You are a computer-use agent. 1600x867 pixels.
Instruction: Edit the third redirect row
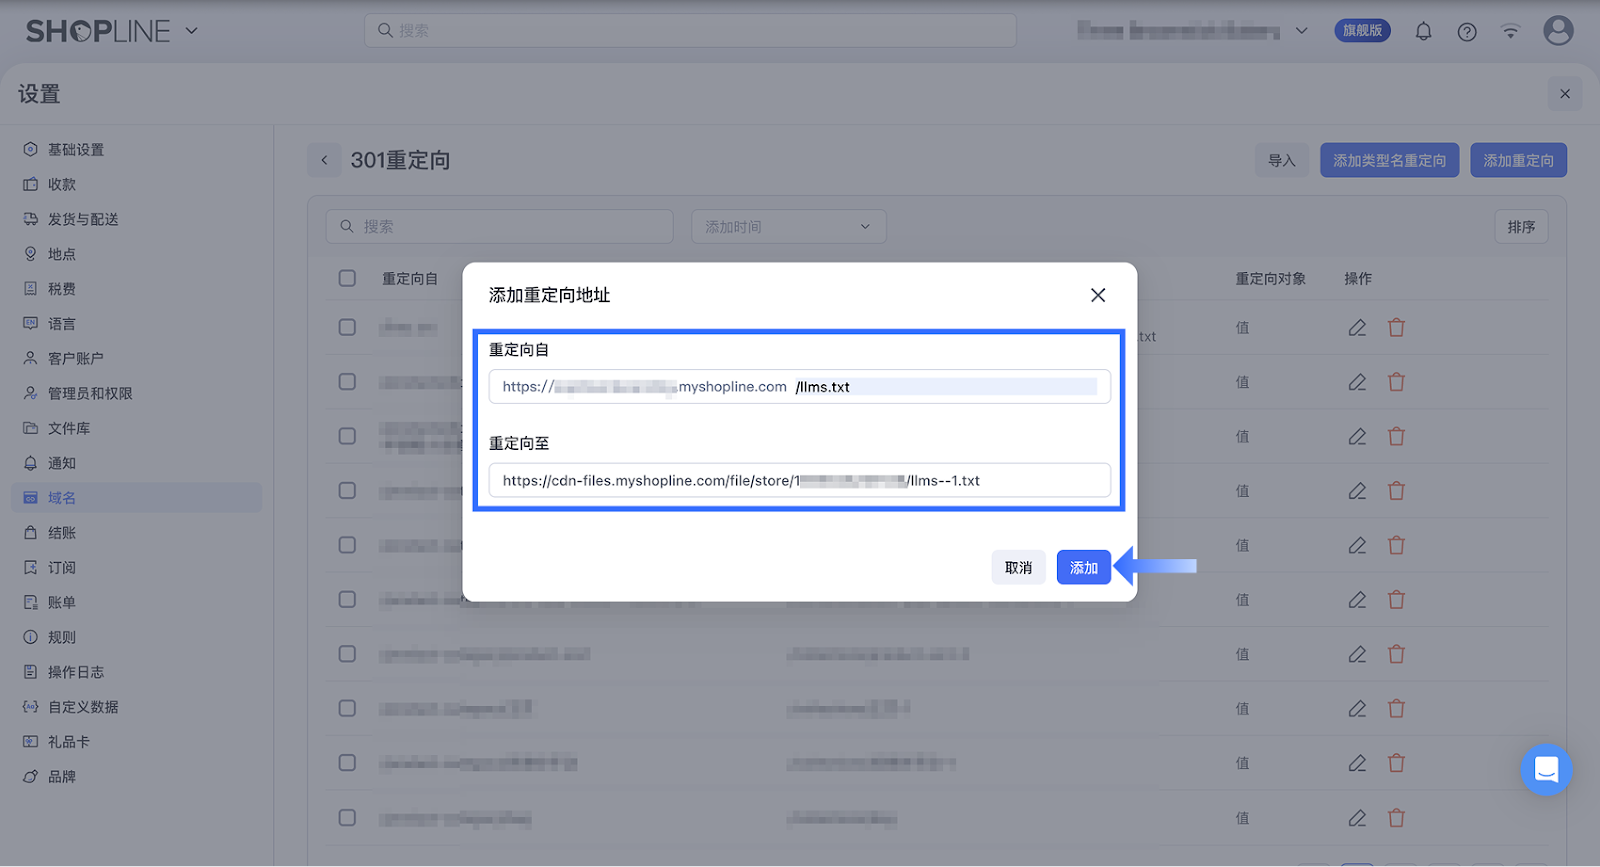click(1357, 436)
